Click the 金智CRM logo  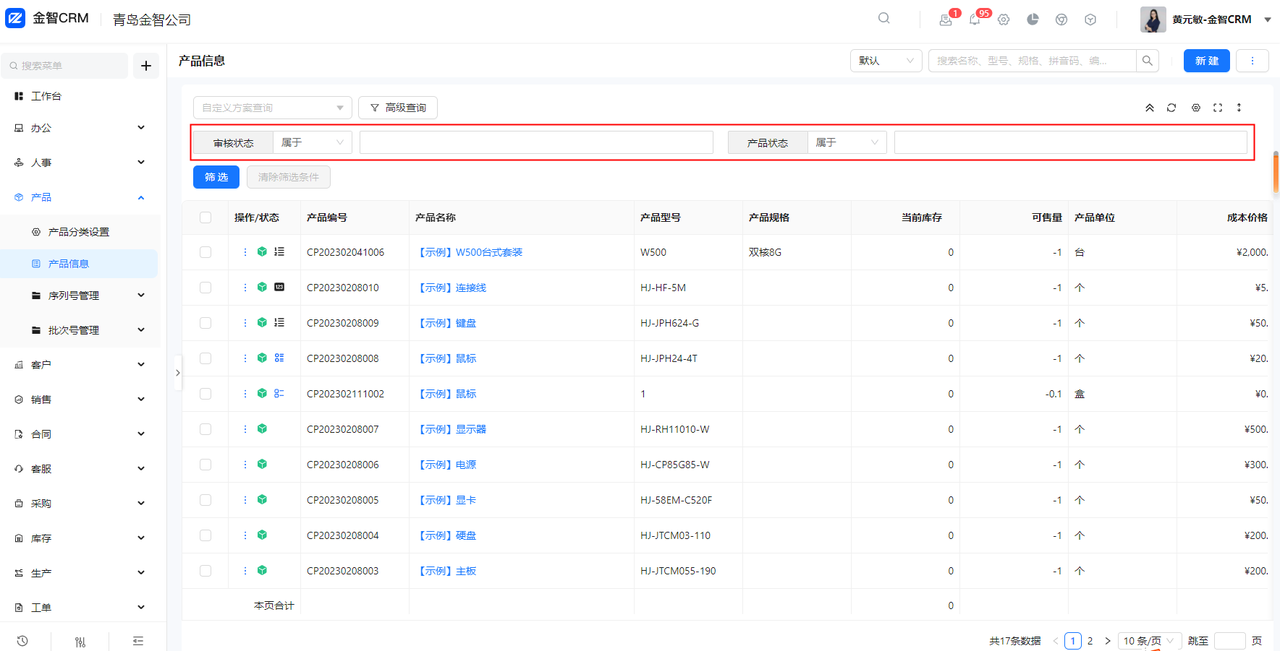pyautogui.click(x=48, y=19)
